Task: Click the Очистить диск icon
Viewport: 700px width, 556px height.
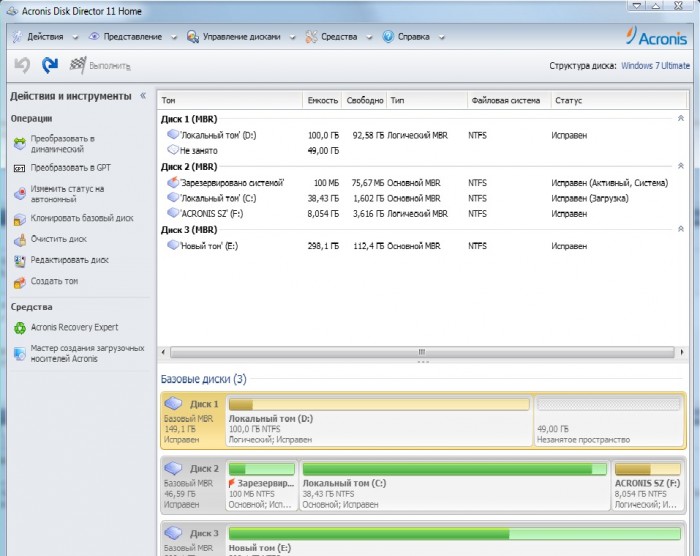Action: pyautogui.click(x=20, y=239)
